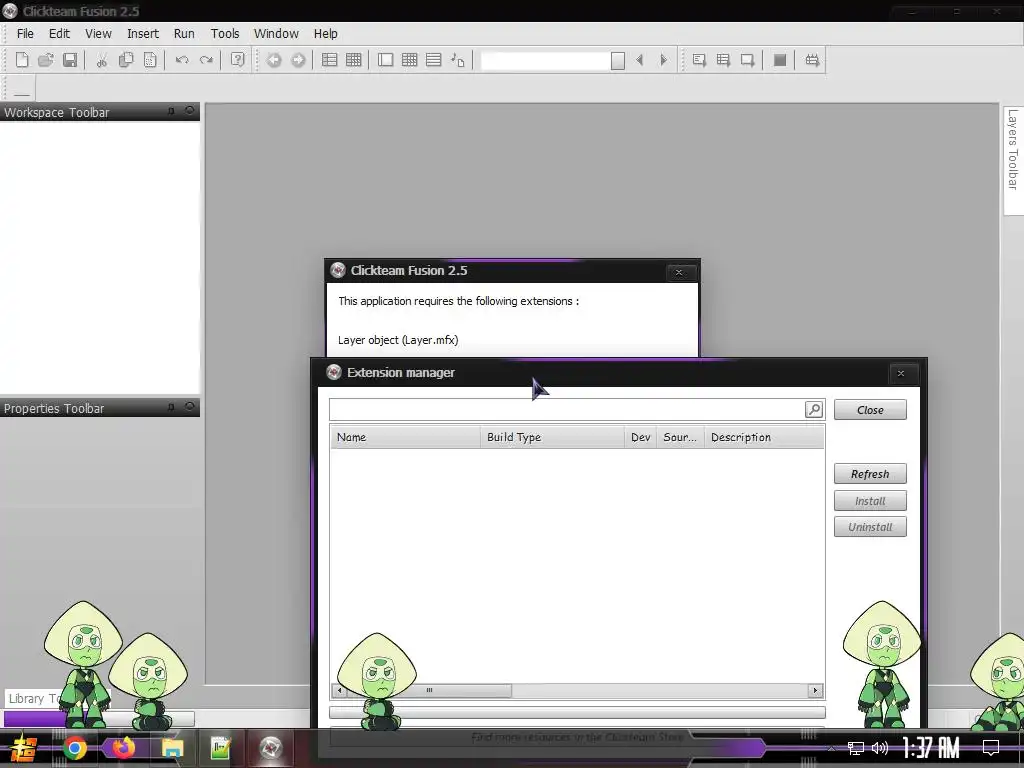Open File Explorer from the taskbar
The width and height of the screenshot is (1024, 768).
[172, 748]
